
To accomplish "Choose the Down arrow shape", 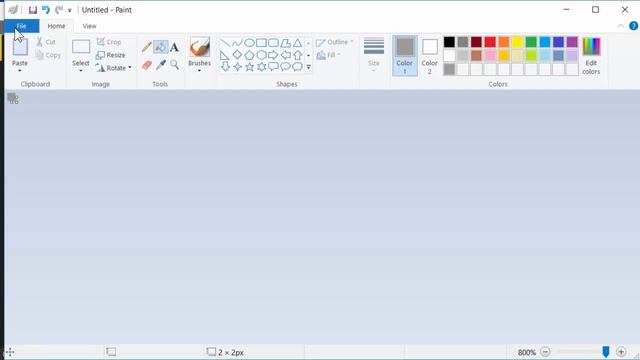I will [225, 67].
